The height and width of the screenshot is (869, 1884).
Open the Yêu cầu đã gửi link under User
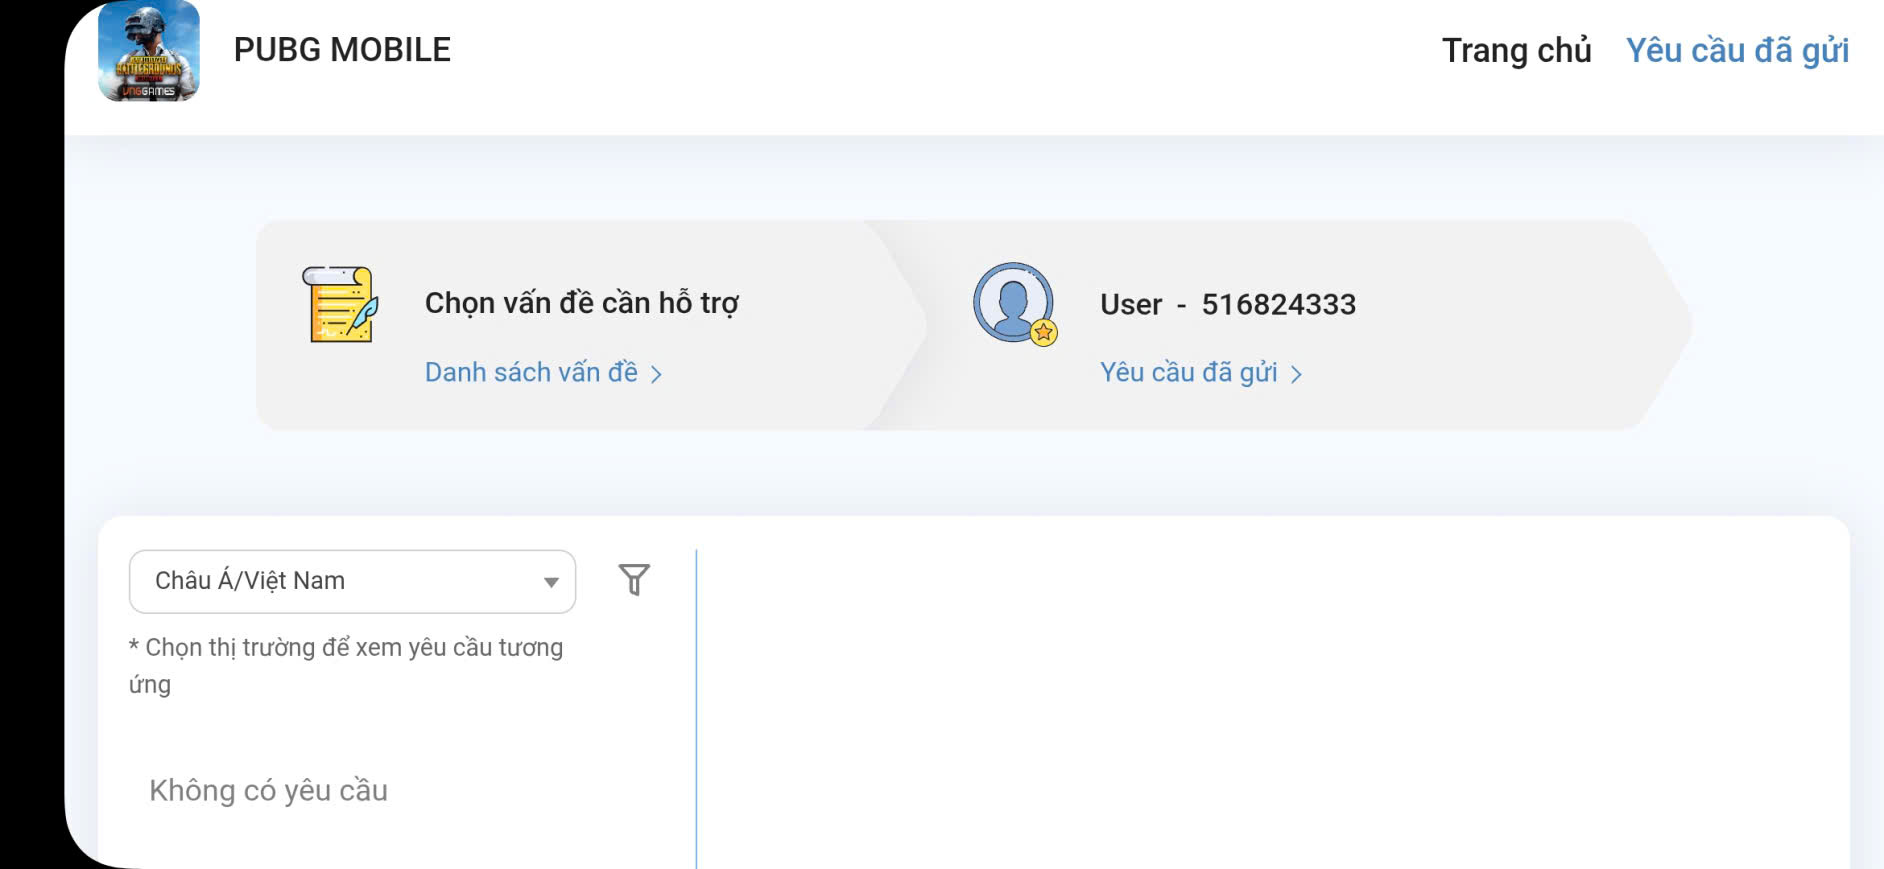pos(1188,372)
